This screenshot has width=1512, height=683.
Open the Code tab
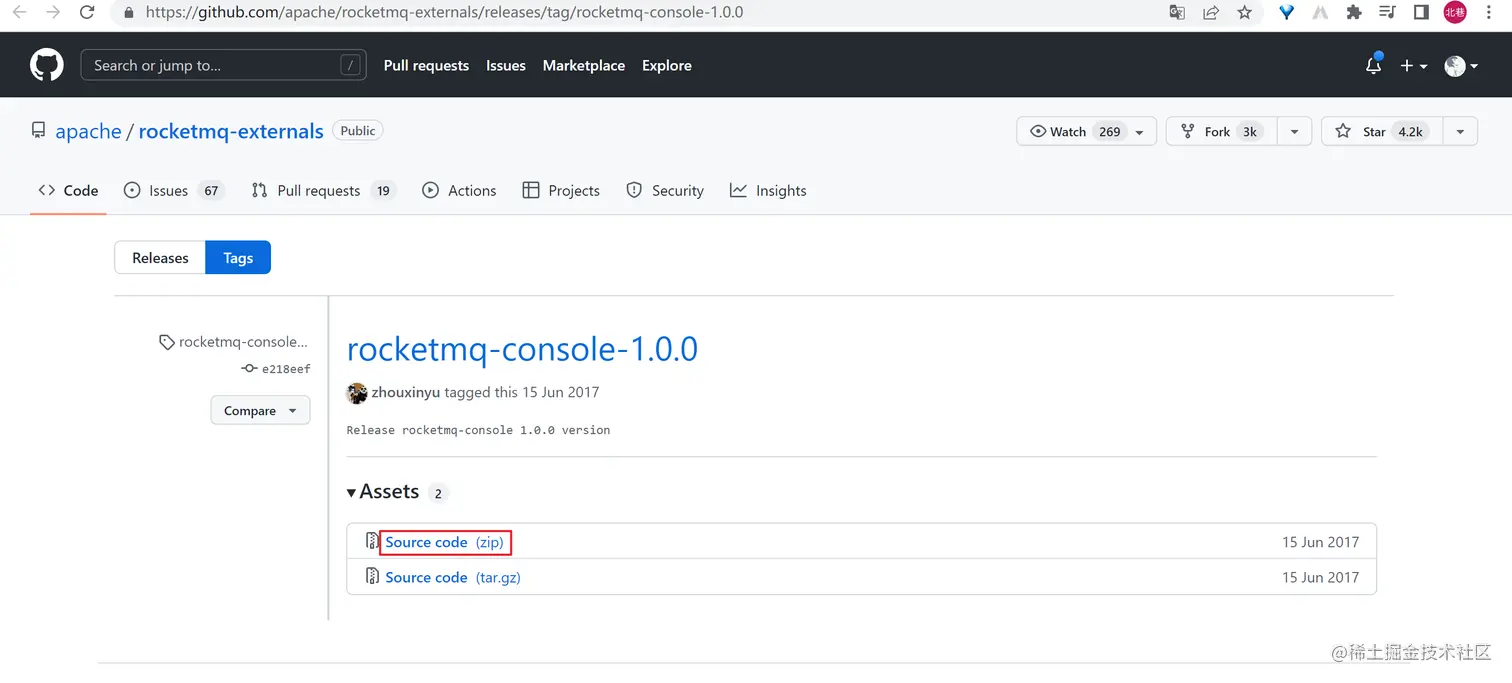[x=68, y=190]
